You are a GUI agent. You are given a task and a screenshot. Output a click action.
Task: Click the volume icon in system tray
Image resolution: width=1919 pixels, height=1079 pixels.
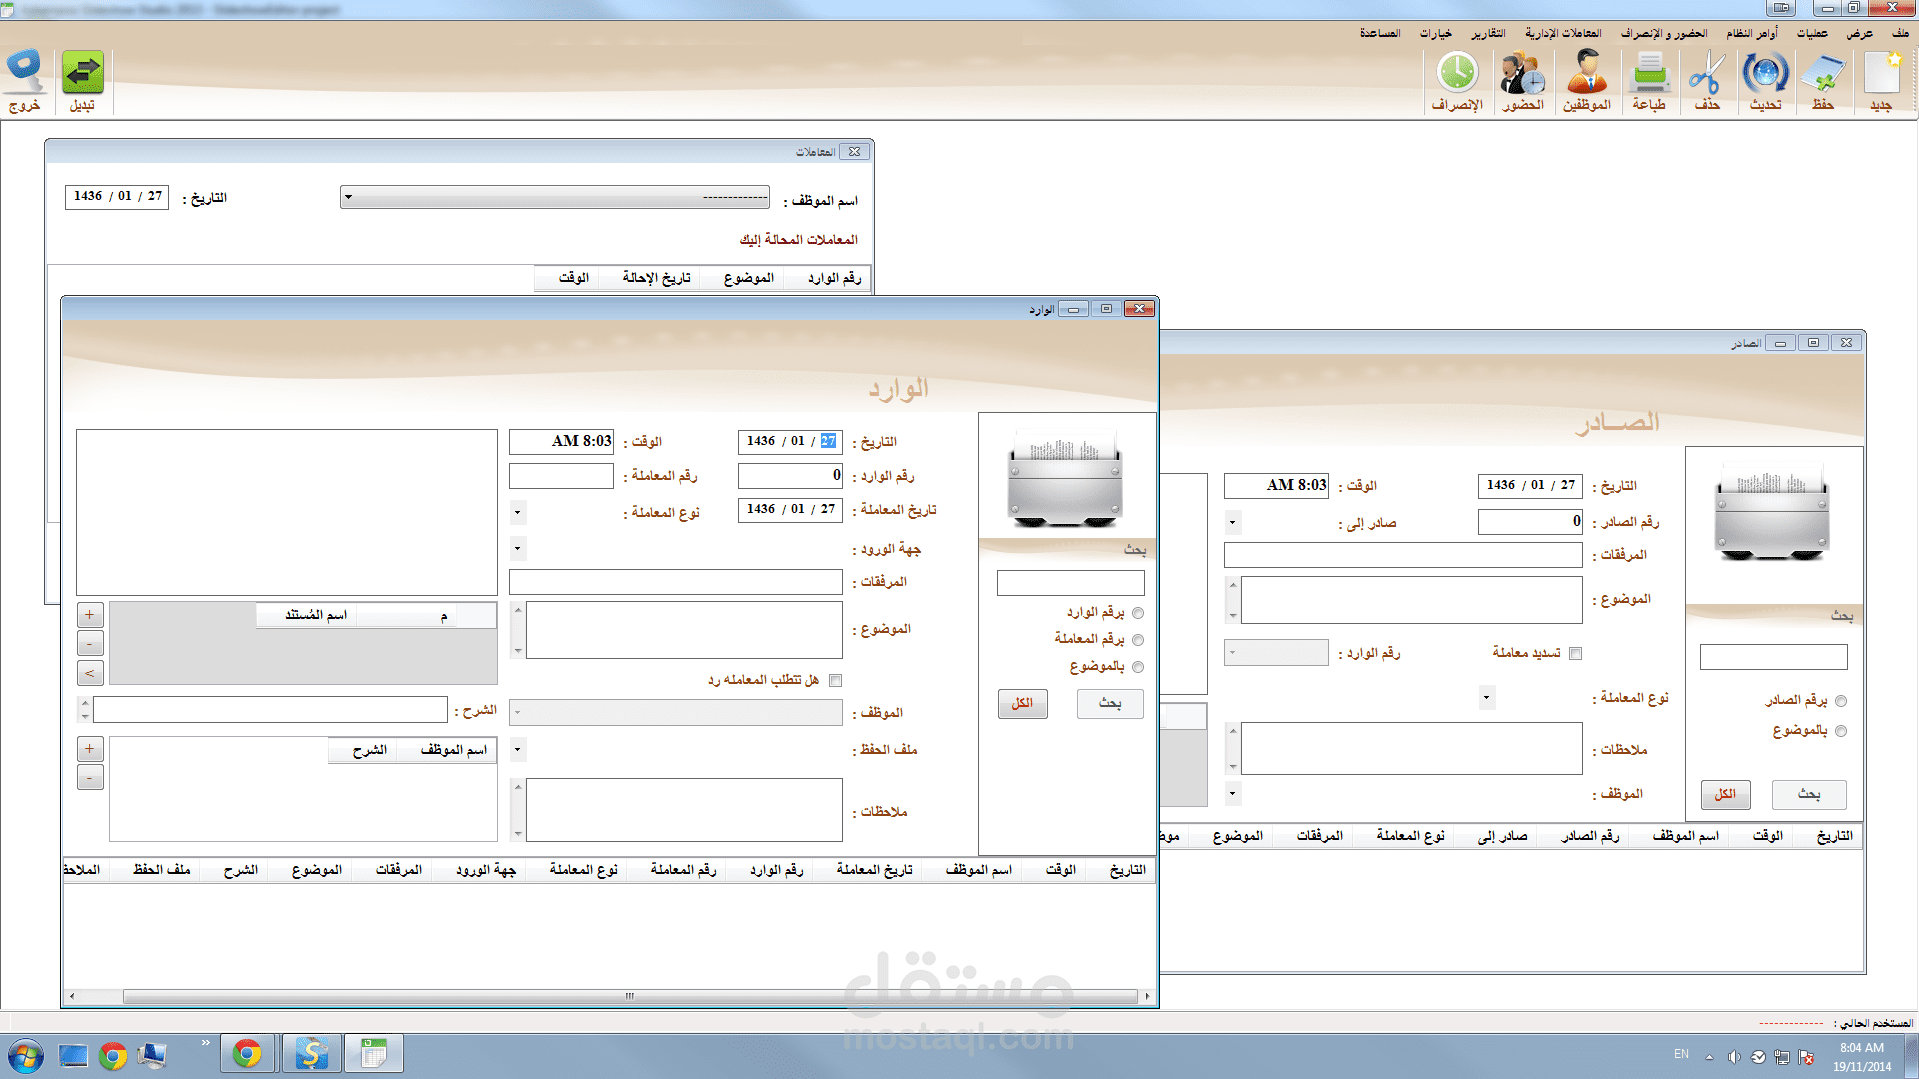click(1734, 1057)
